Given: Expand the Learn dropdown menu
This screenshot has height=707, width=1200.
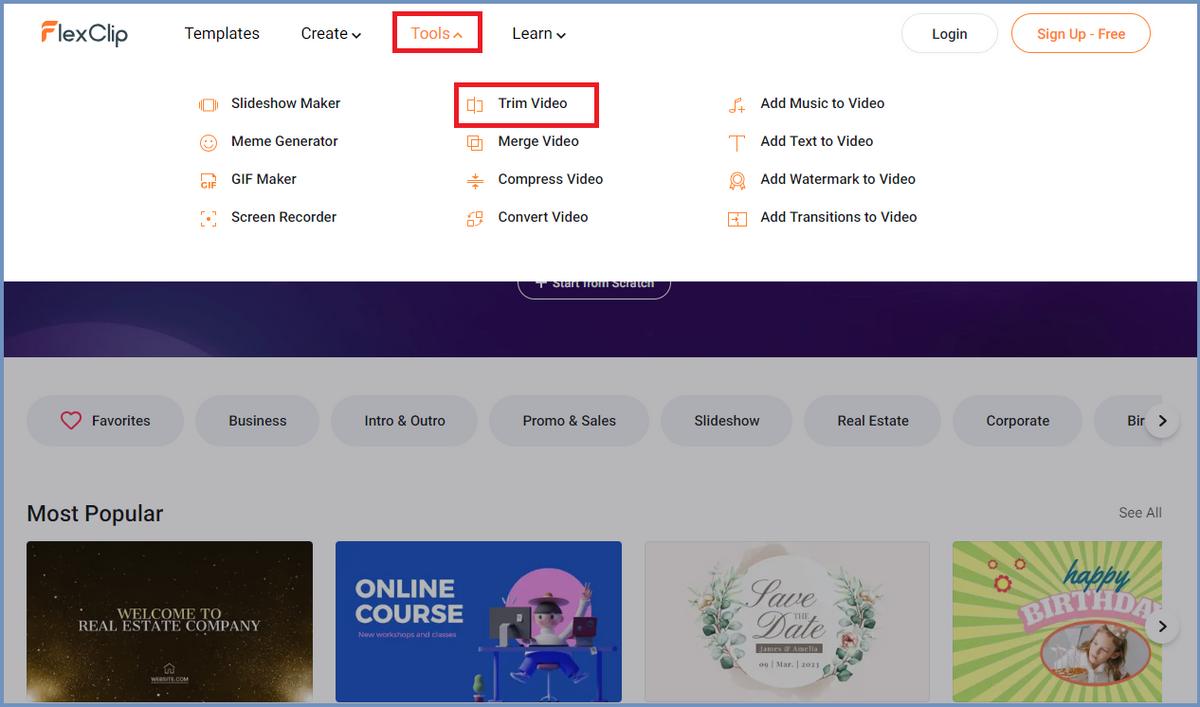Looking at the screenshot, I should (x=538, y=34).
